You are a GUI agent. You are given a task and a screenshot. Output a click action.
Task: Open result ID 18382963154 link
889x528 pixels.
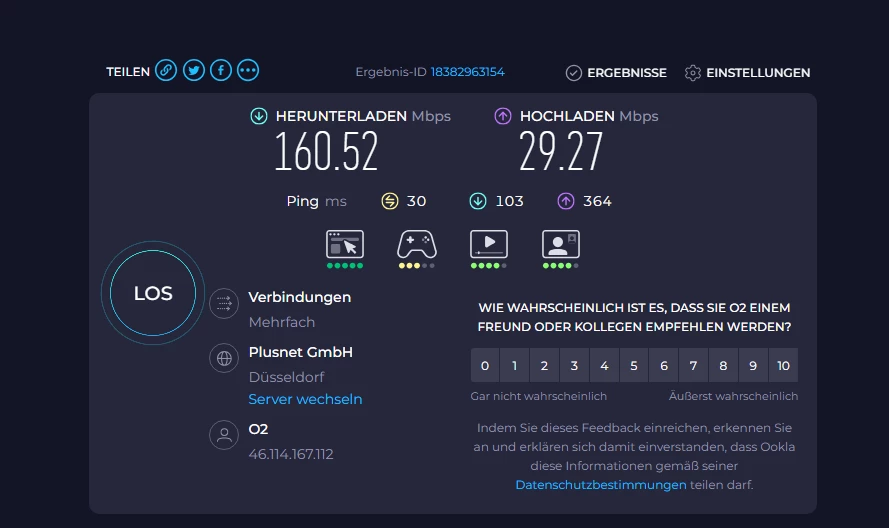(x=467, y=72)
